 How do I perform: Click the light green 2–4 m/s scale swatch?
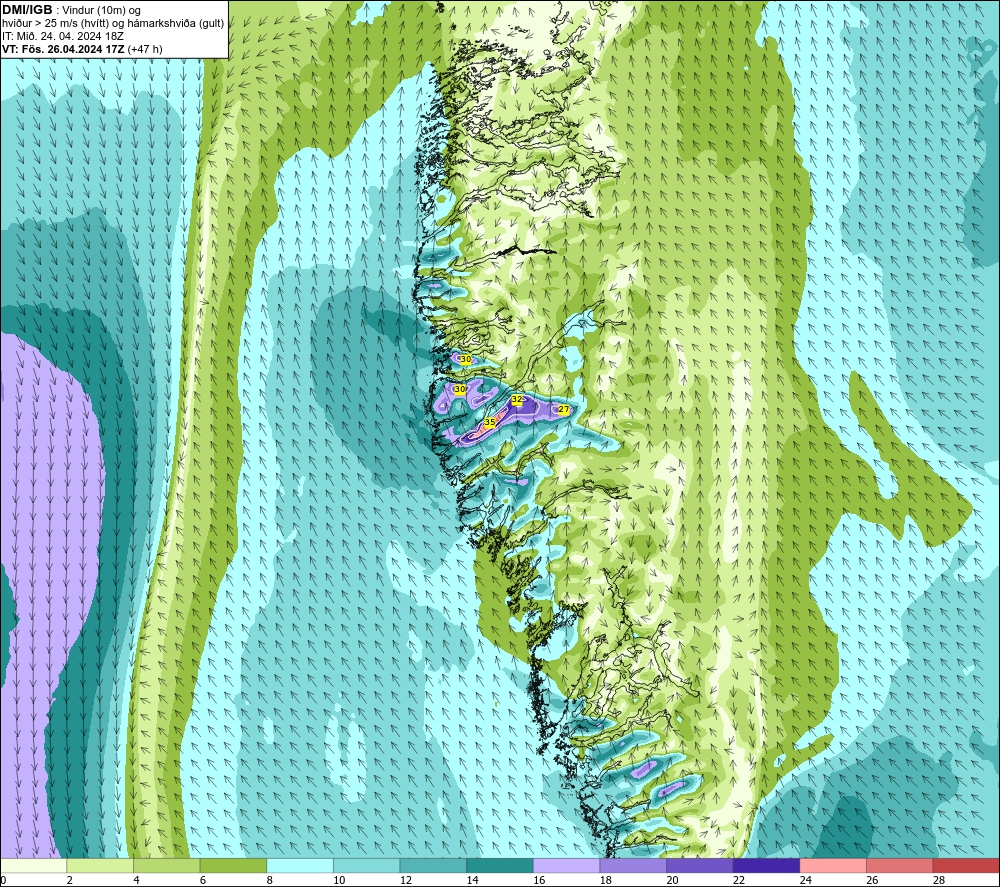click(99, 866)
